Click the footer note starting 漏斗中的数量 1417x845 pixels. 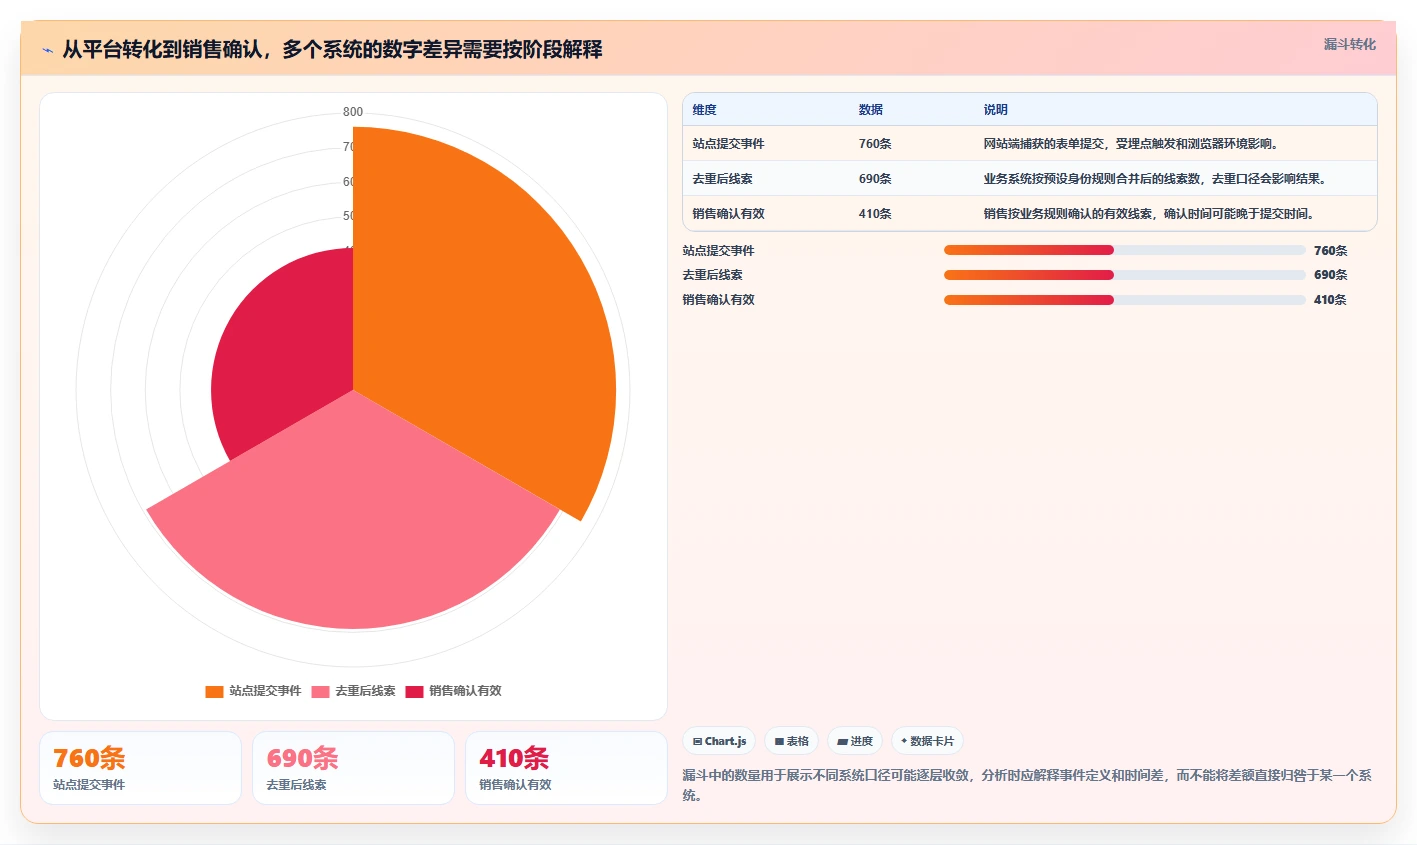1027,785
